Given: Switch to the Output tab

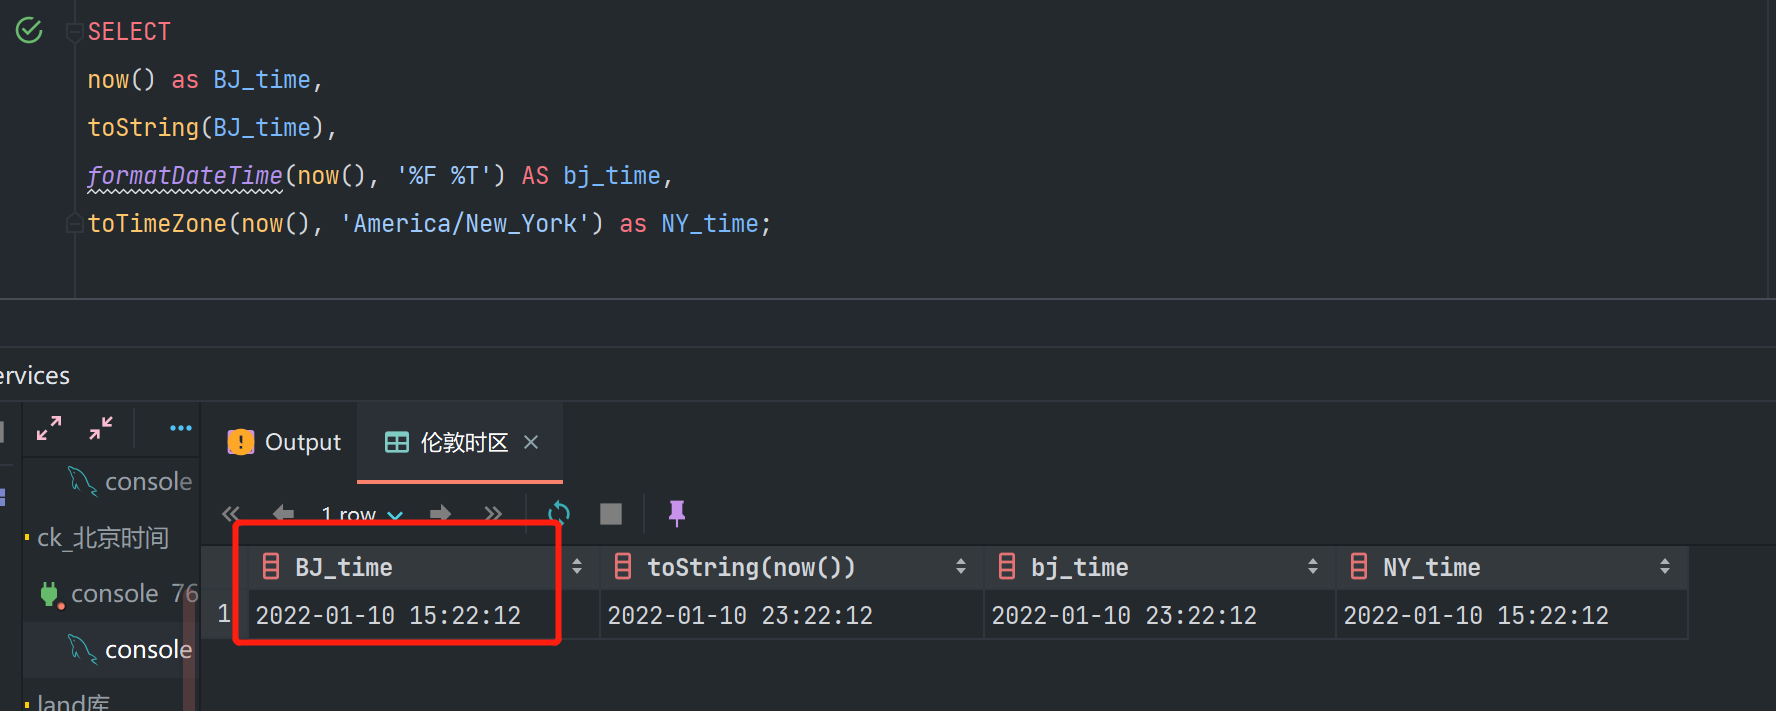Looking at the screenshot, I should (284, 442).
